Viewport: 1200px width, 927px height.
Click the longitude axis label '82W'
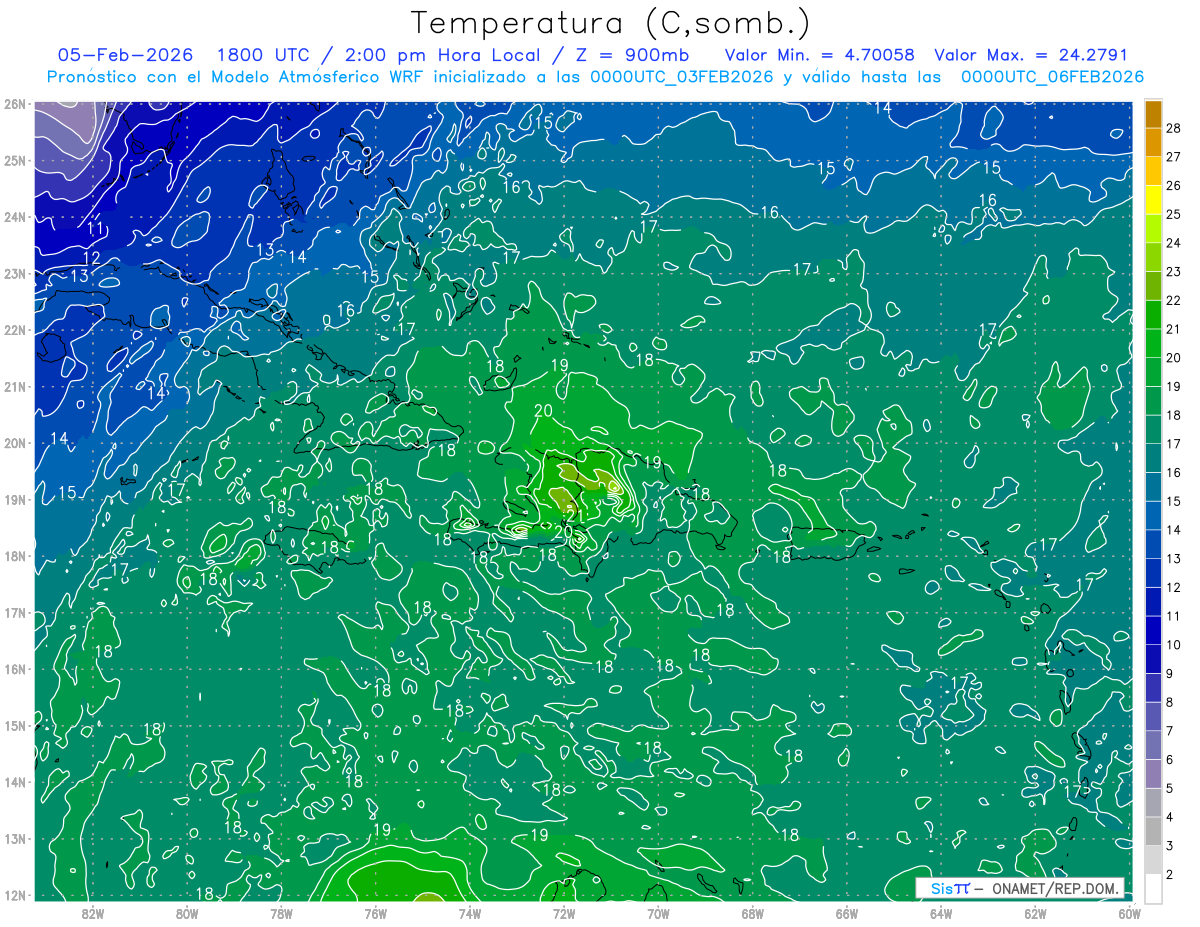click(x=93, y=913)
